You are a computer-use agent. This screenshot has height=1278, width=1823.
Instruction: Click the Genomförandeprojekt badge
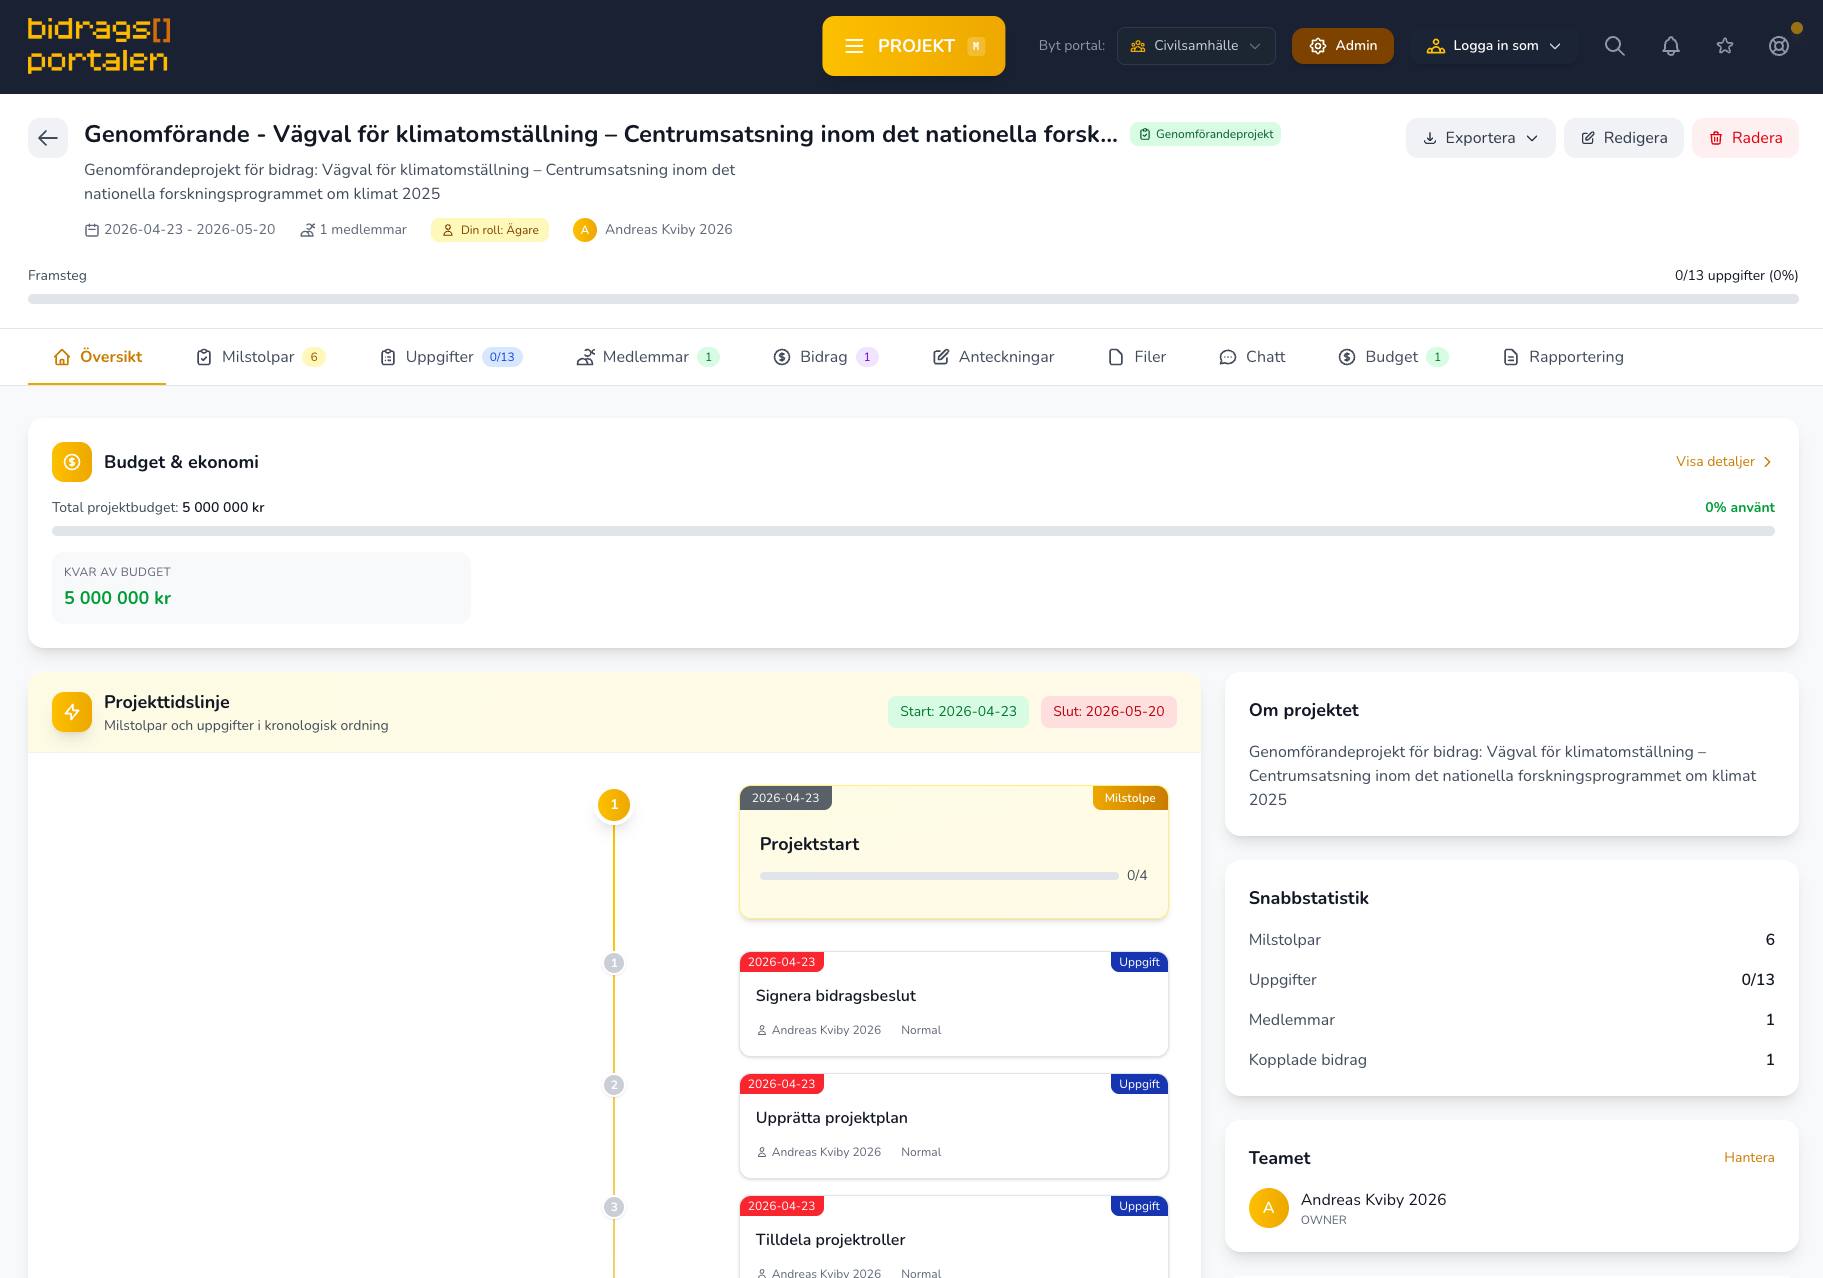[1205, 134]
